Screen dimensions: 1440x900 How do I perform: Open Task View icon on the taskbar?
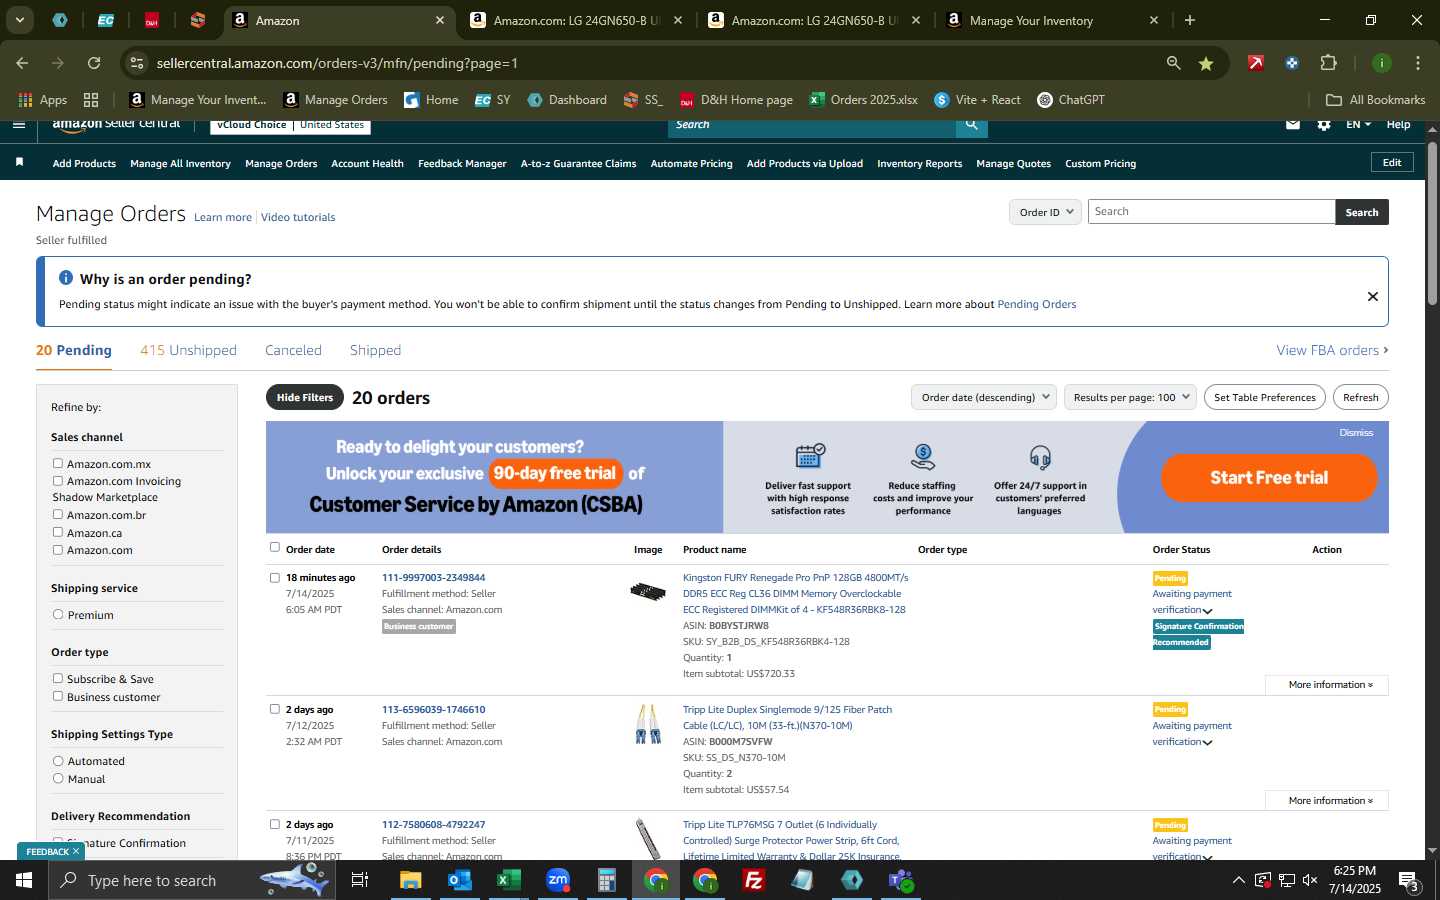pos(360,880)
